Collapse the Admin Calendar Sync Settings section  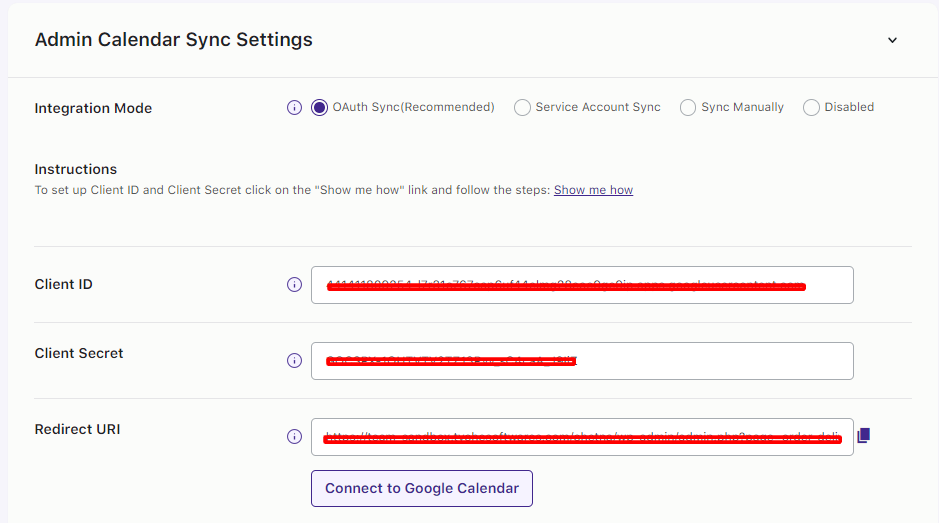pos(892,40)
